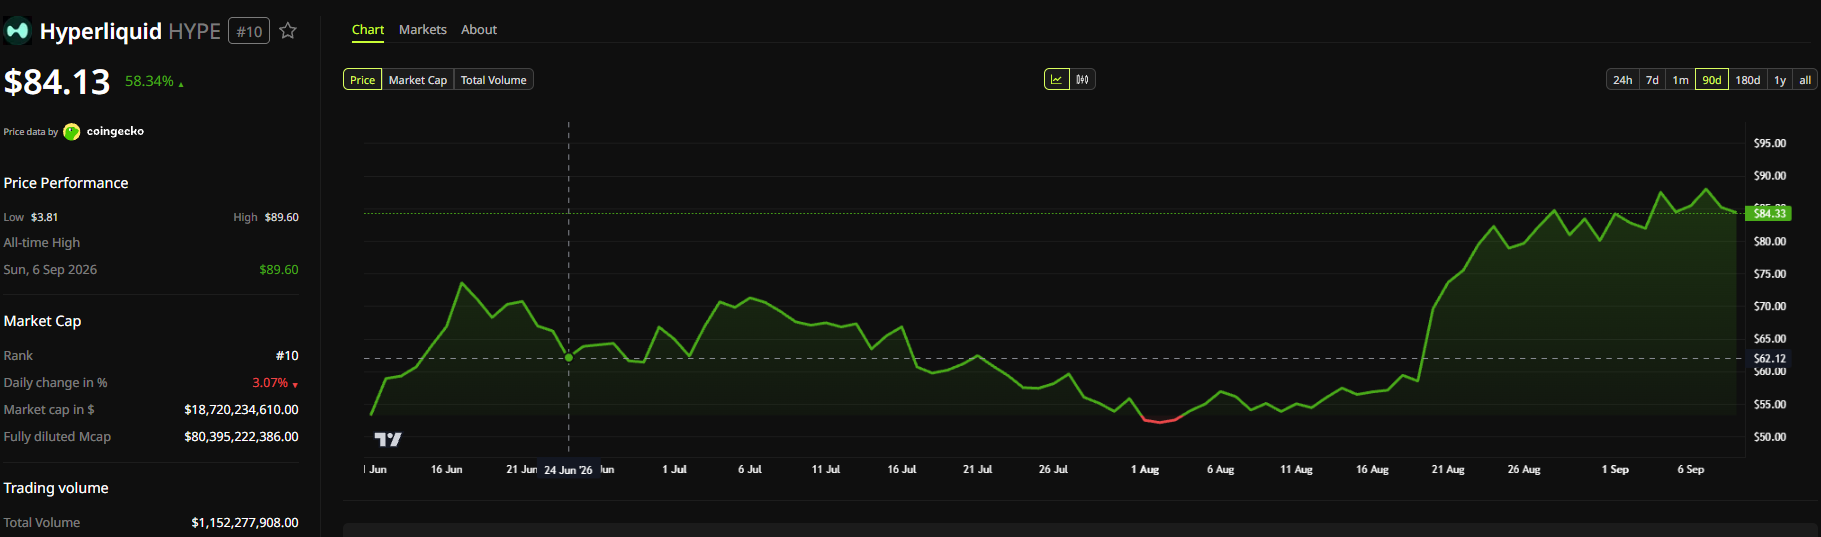
Task: Click the green data point on chart
Action: click(569, 358)
